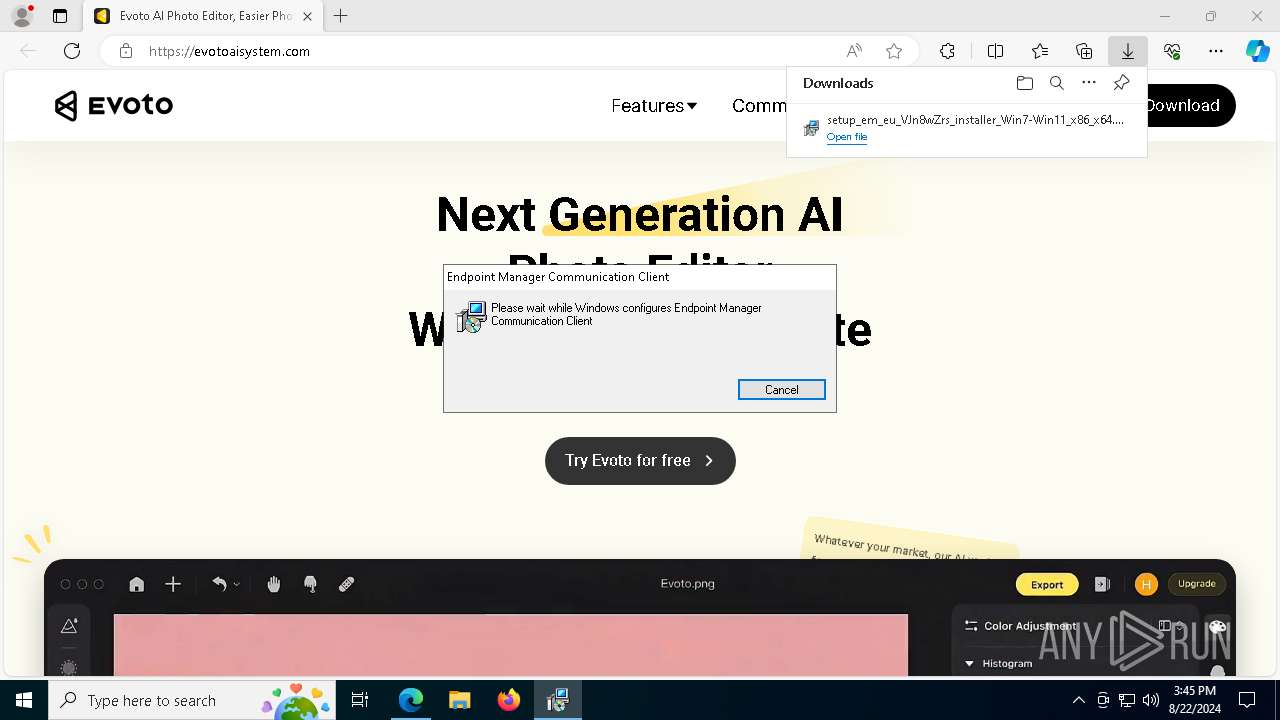Open the tab actions menu icon
This screenshot has width=1280, height=720.
60,16
